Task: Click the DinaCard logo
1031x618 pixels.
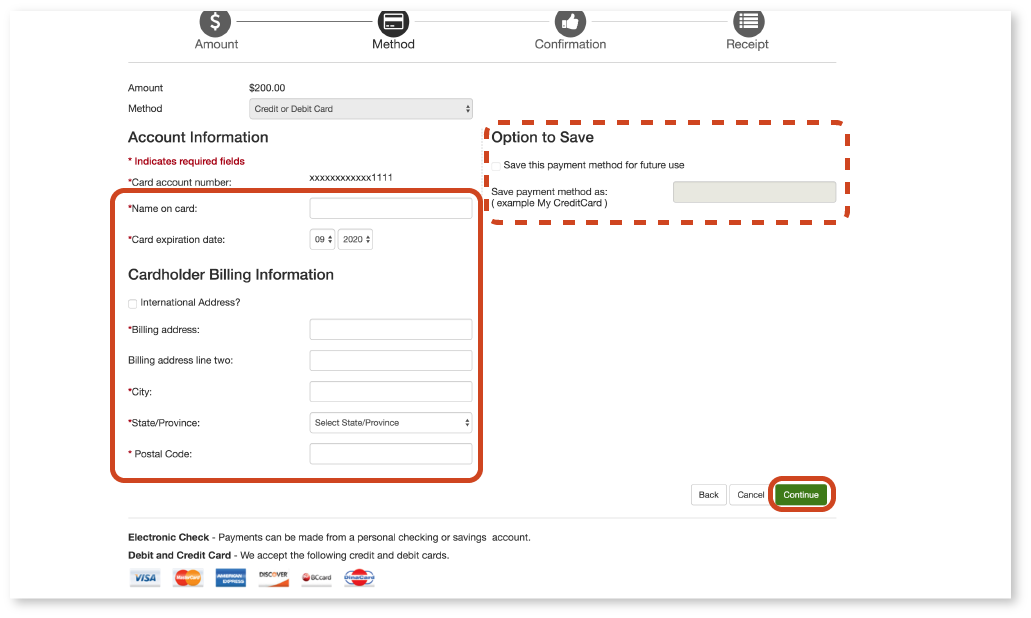Action: [x=359, y=578]
